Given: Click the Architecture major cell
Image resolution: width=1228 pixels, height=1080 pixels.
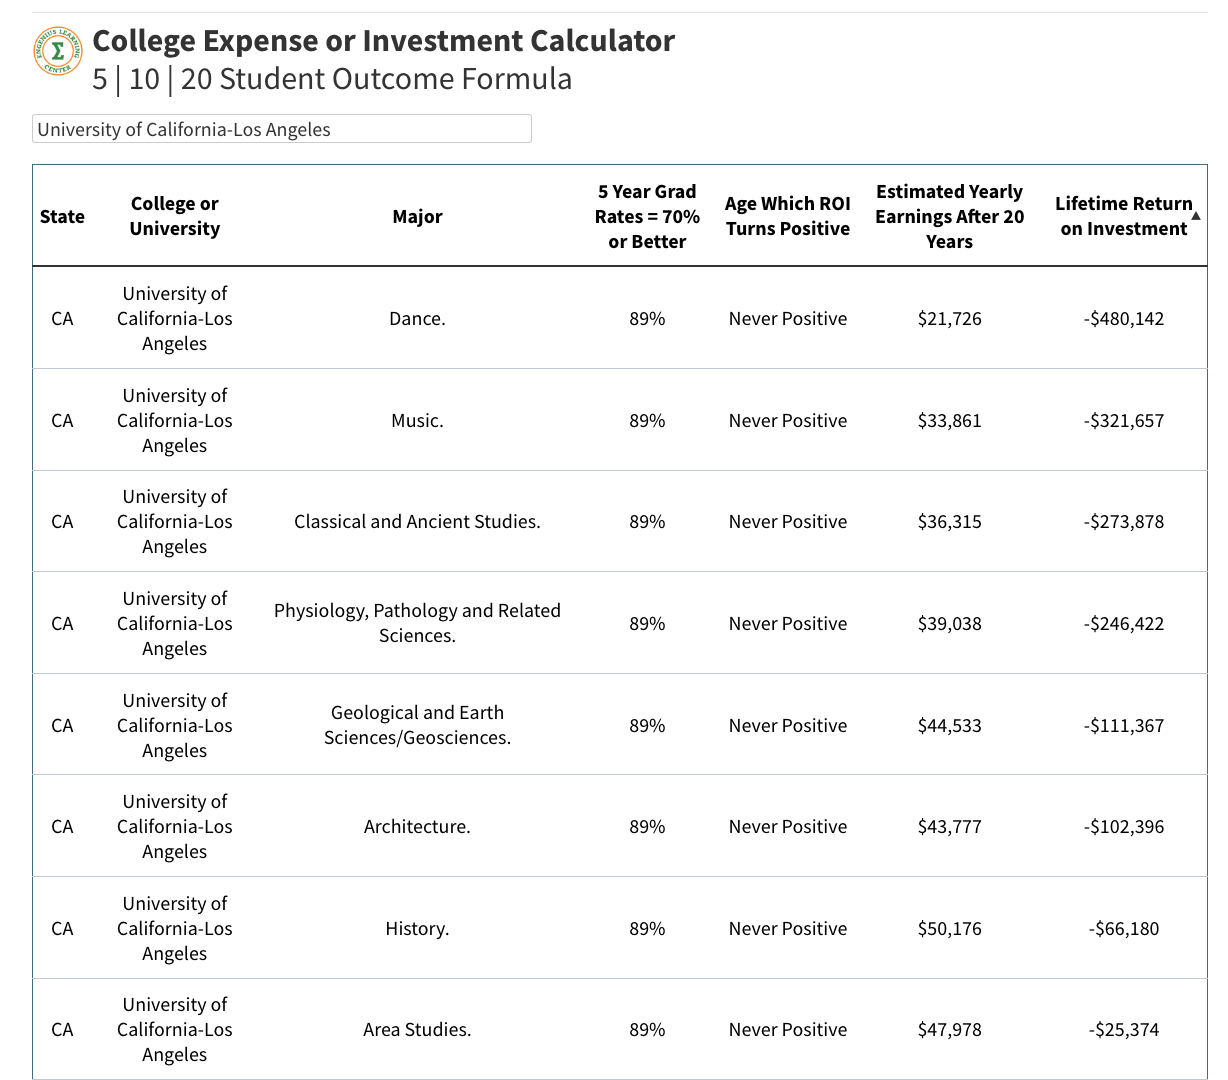Looking at the screenshot, I should 417,827.
